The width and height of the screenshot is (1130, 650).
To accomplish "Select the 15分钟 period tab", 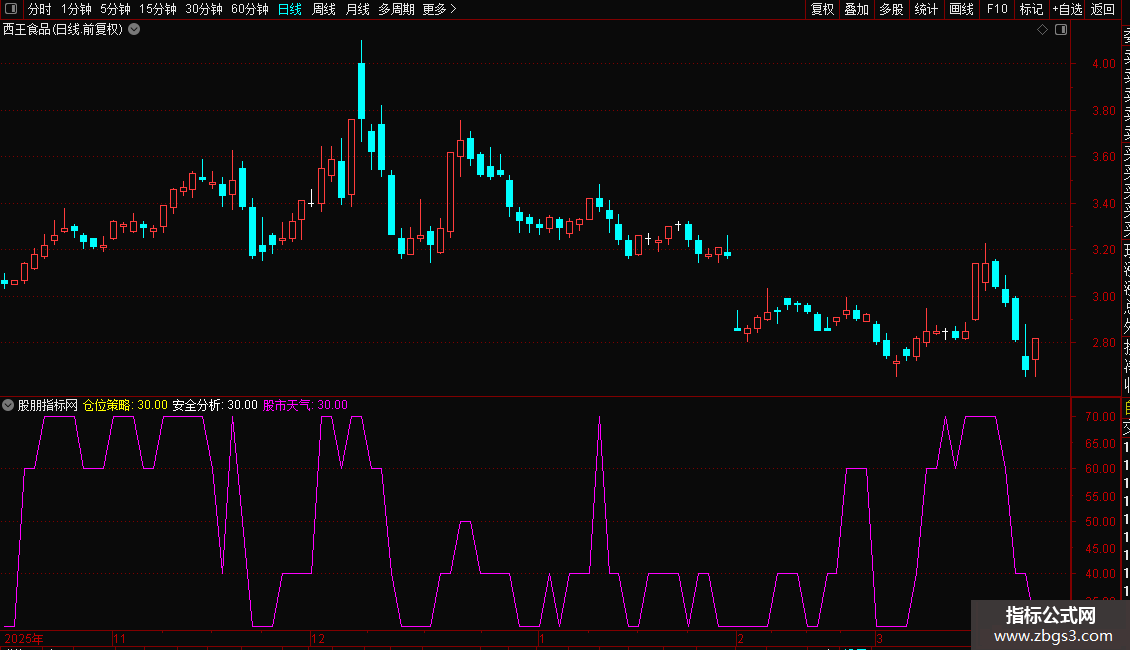I will [158, 9].
